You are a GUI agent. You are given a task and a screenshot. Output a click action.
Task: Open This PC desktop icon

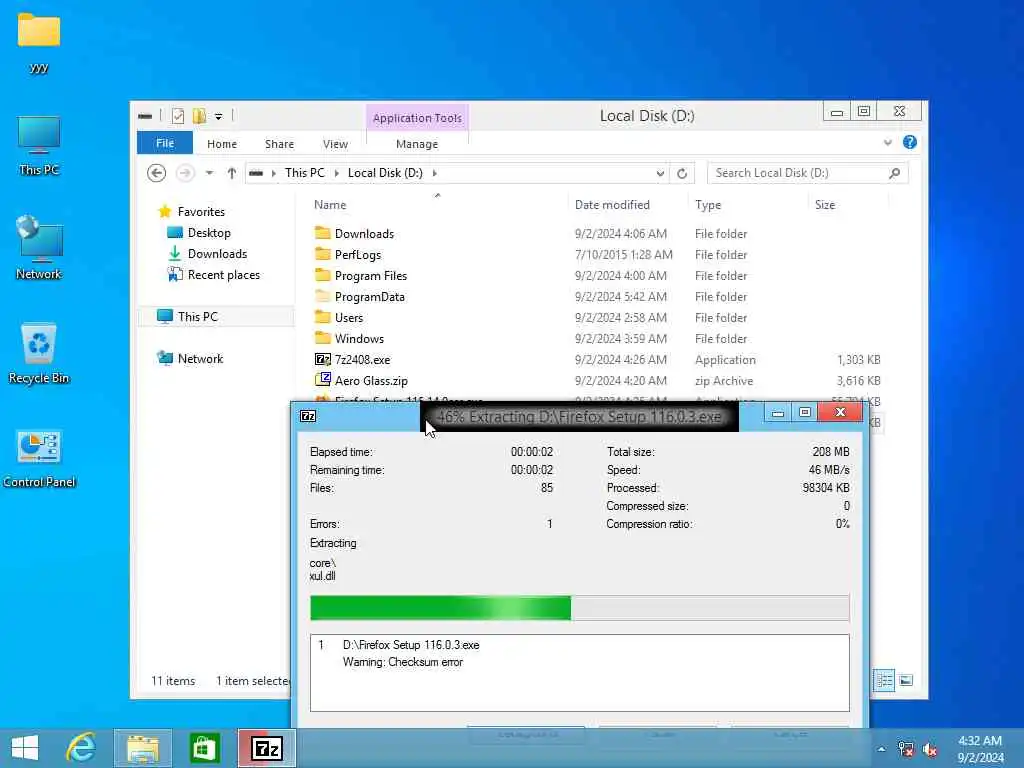tap(39, 145)
